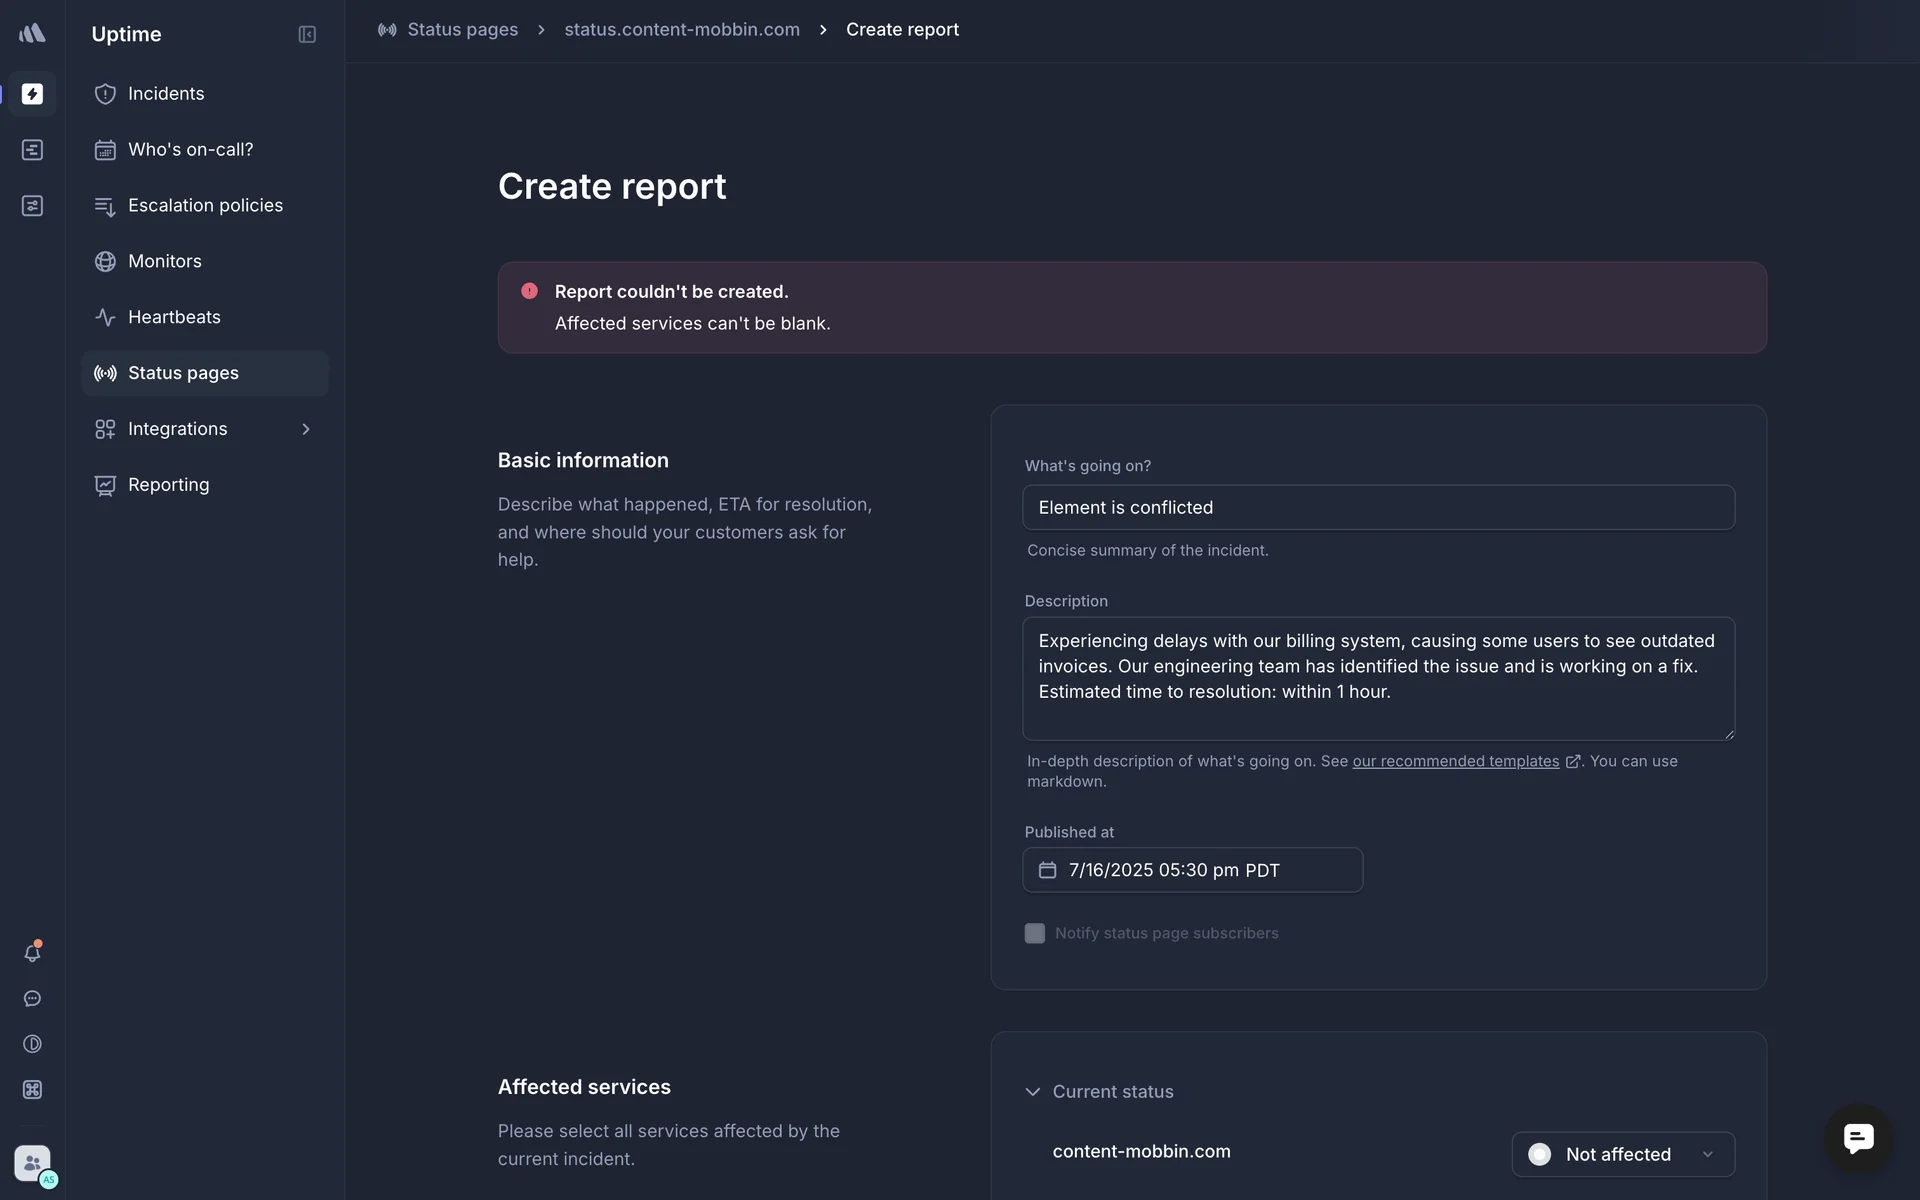The image size is (1920, 1200).
Task: Open the feedback speech bubble icon
Action: pyautogui.click(x=32, y=999)
